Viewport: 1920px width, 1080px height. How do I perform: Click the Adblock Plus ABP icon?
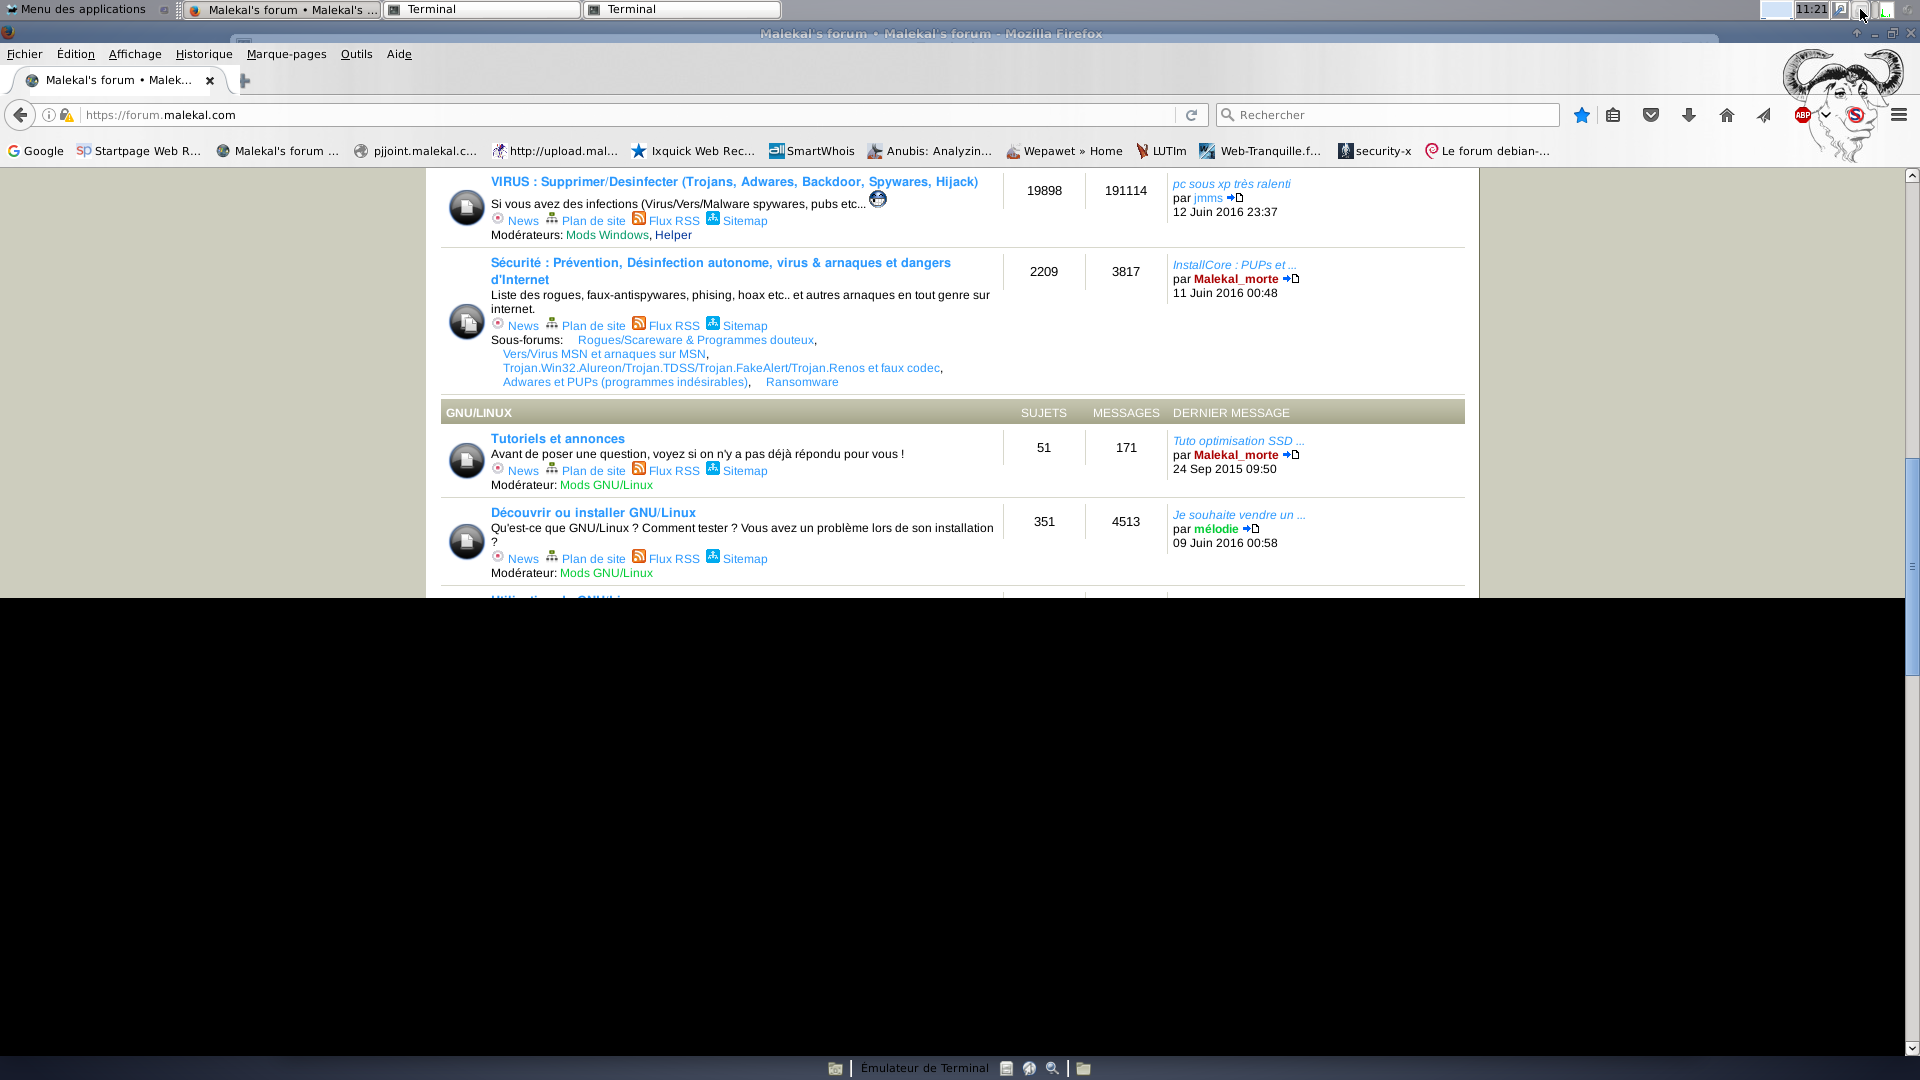coord(1802,115)
